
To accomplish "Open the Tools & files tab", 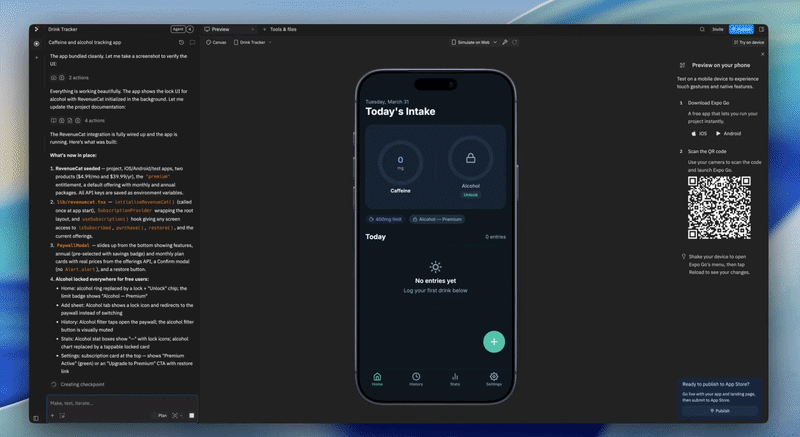I will coord(282,30).
